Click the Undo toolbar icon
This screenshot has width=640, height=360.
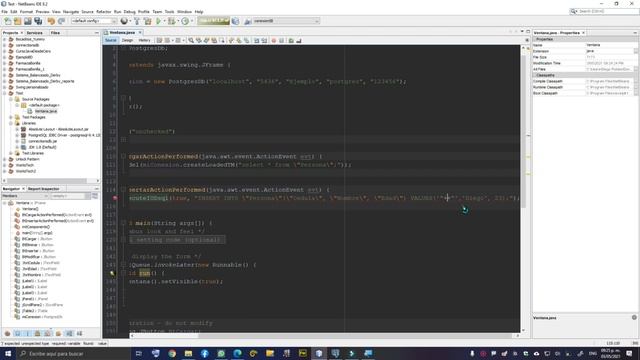click(x=51, y=21)
